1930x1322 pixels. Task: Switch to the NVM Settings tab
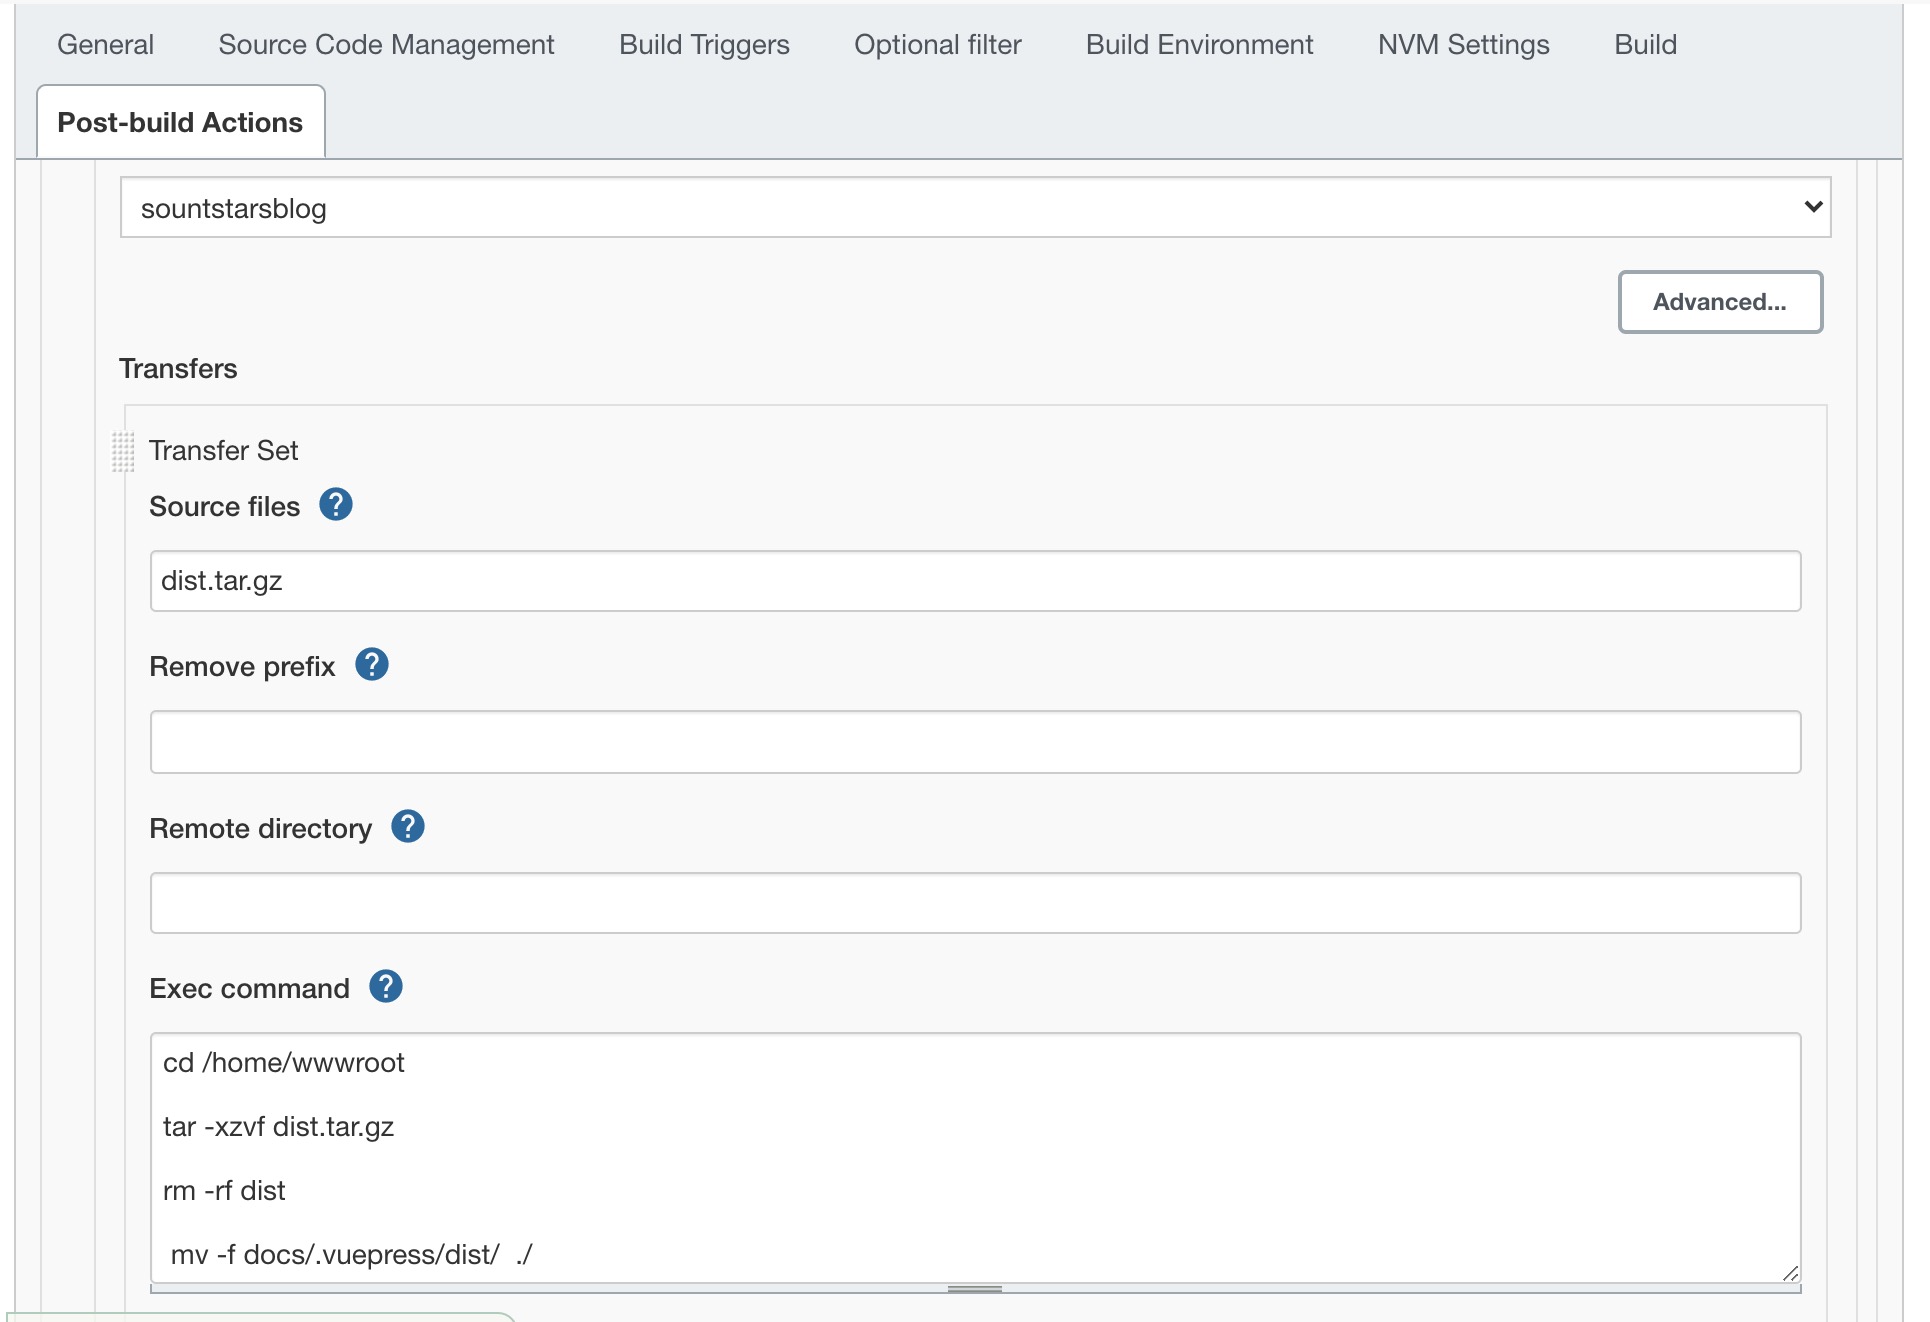click(1463, 45)
